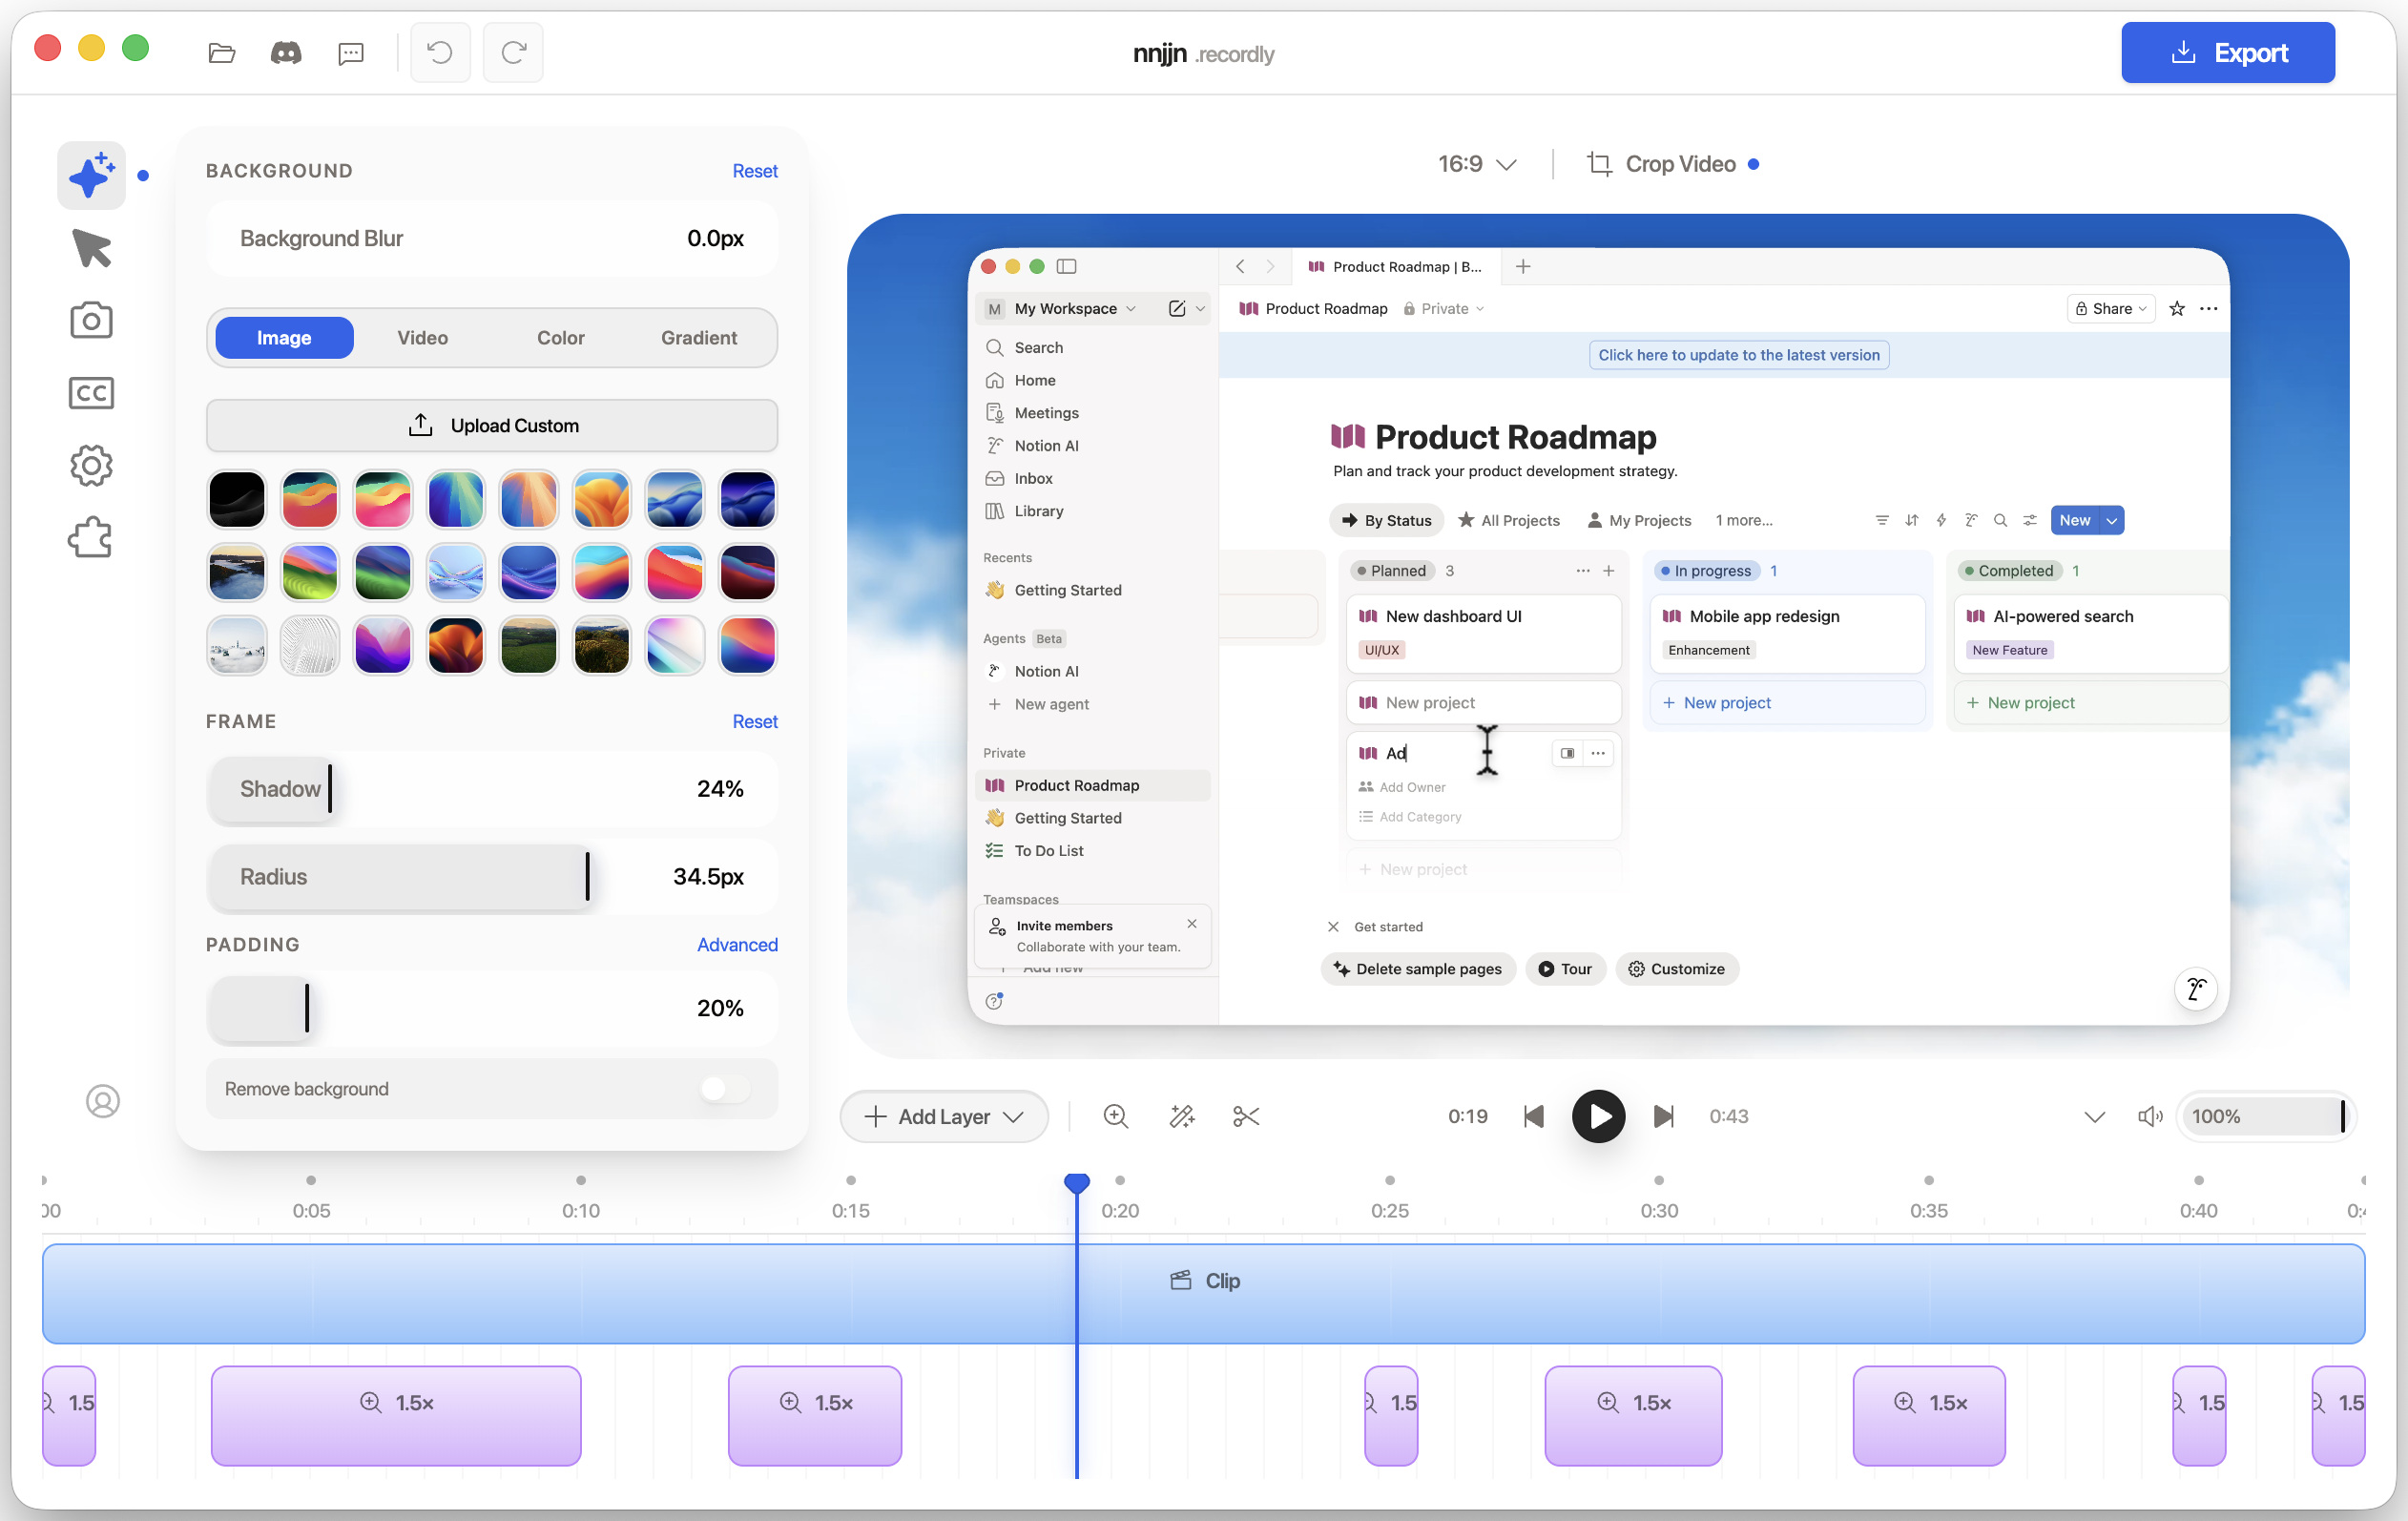Adjust the Padding slider handle

pos(307,1008)
